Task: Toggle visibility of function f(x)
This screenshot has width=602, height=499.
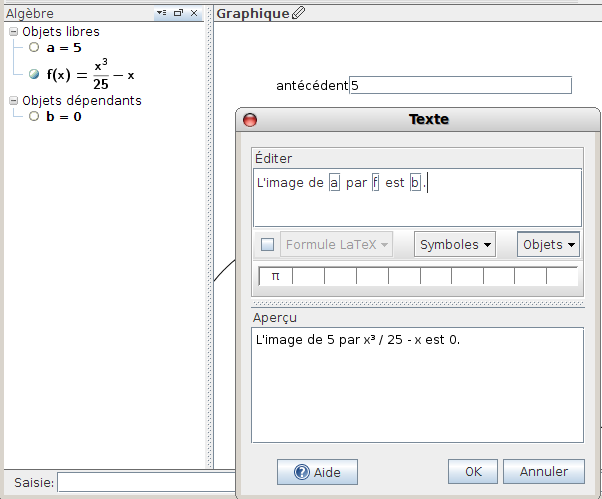Action: (34, 74)
